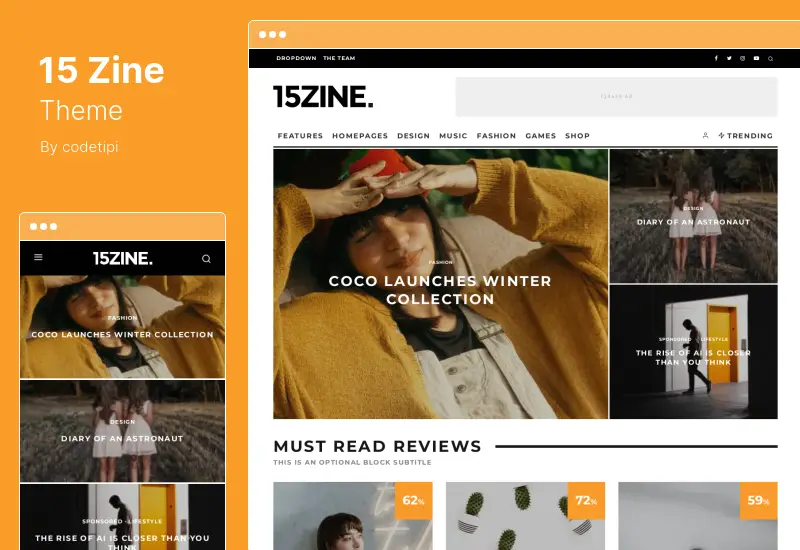
Task: Expand the Features menu
Action: click(300, 136)
